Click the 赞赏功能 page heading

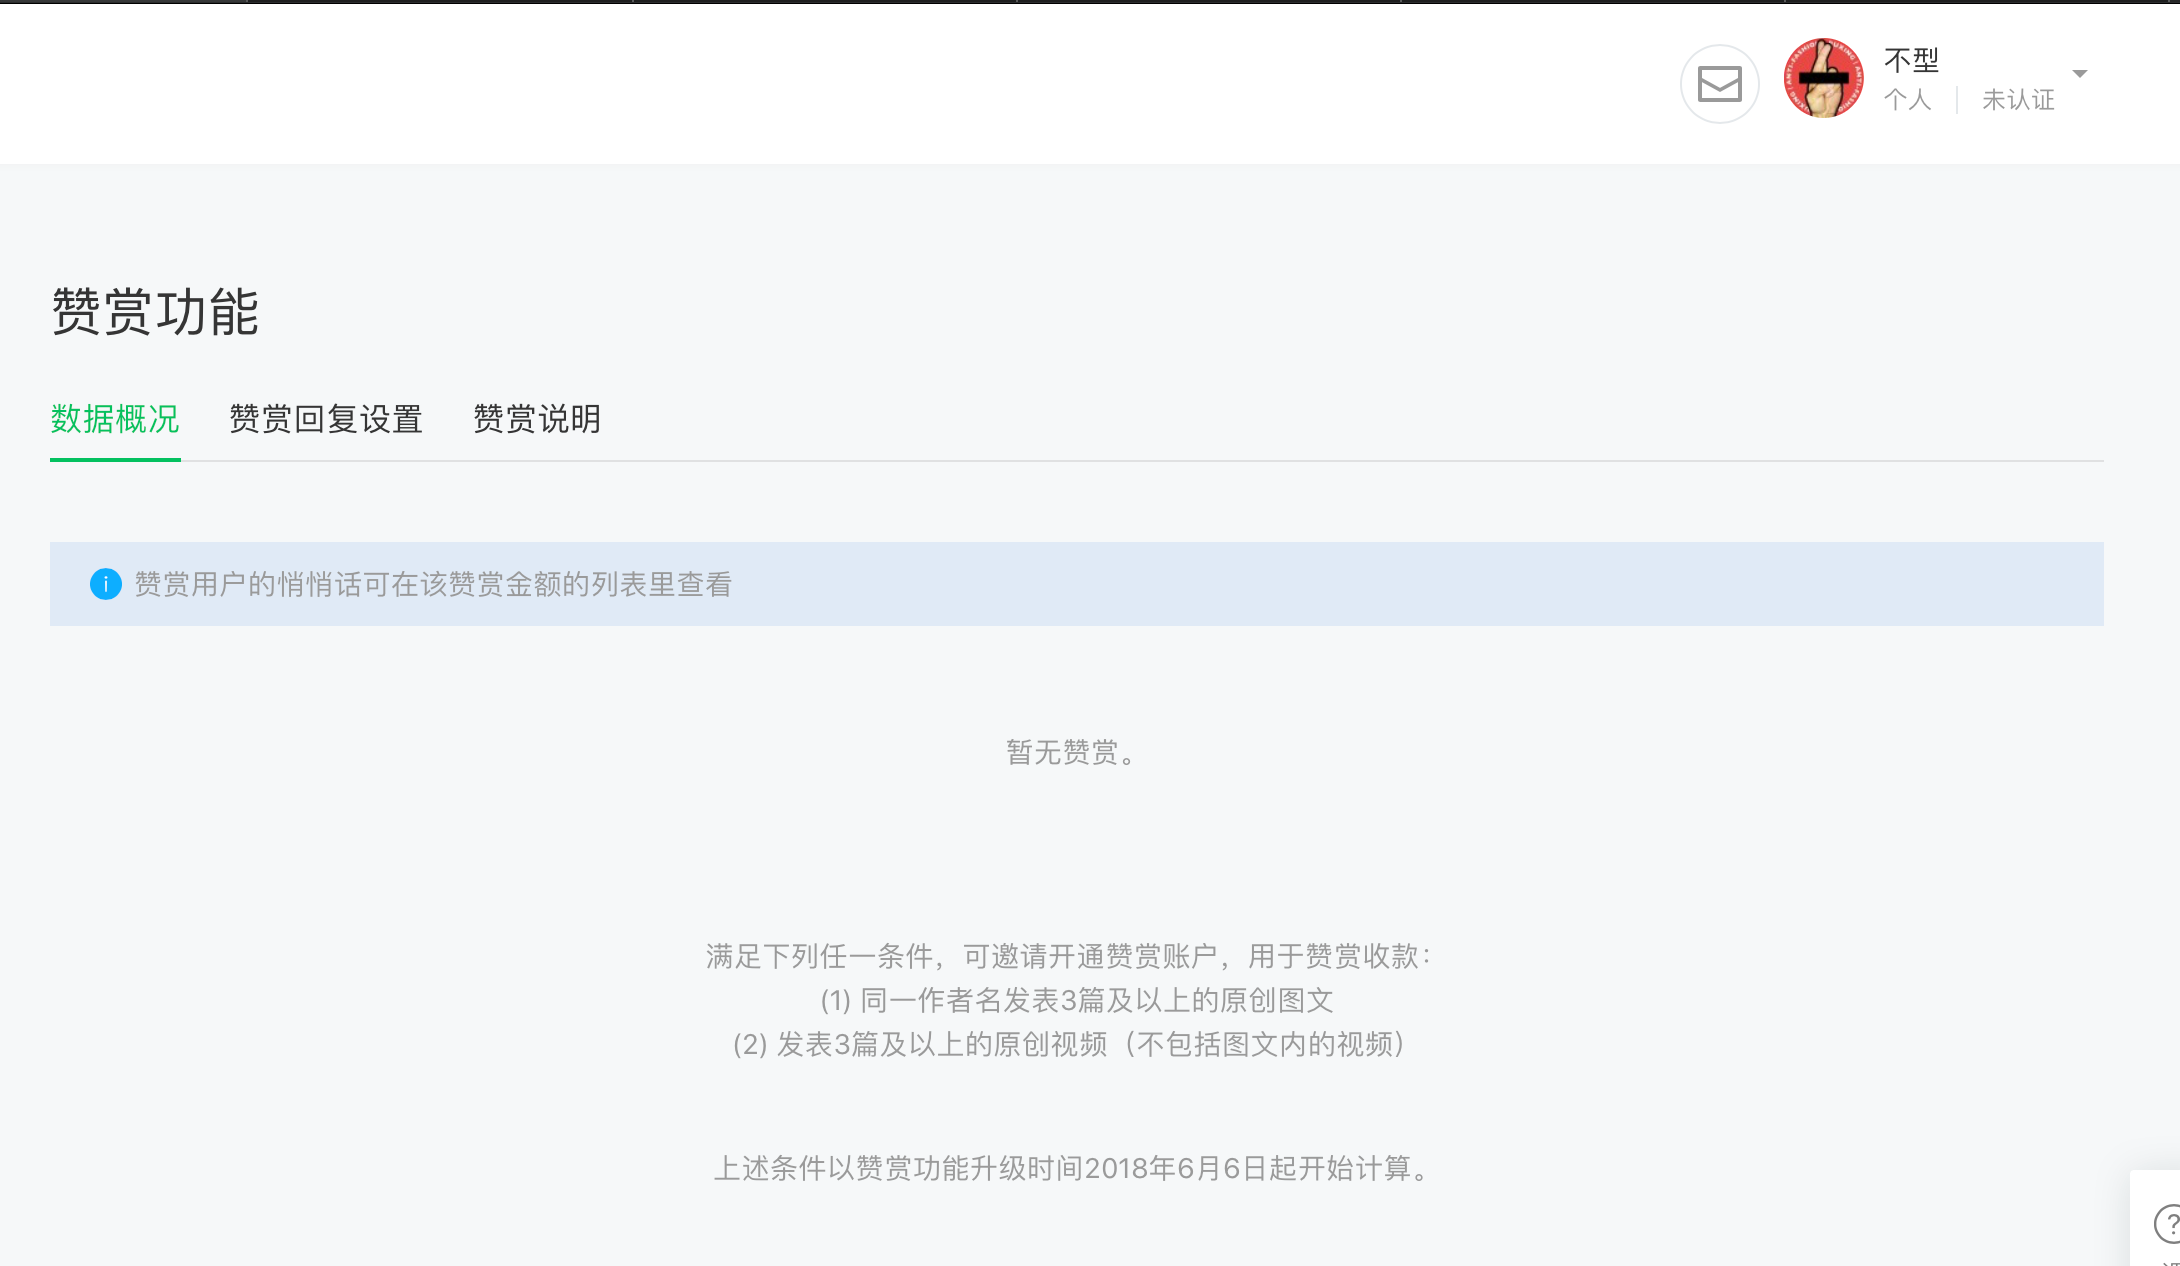(x=155, y=312)
